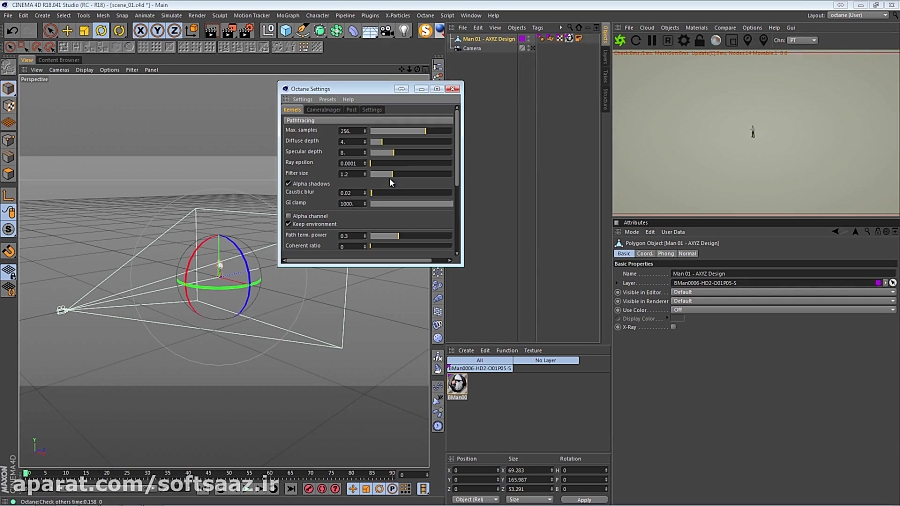The image size is (900, 506).
Task: Click the pick material pin icon
Action: (x=763, y=40)
